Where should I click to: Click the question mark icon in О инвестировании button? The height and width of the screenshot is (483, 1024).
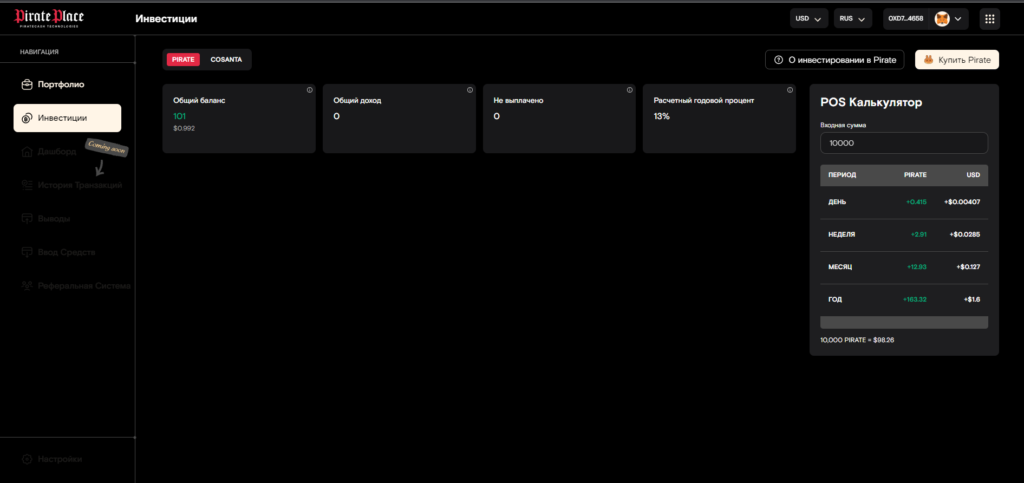click(778, 60)
